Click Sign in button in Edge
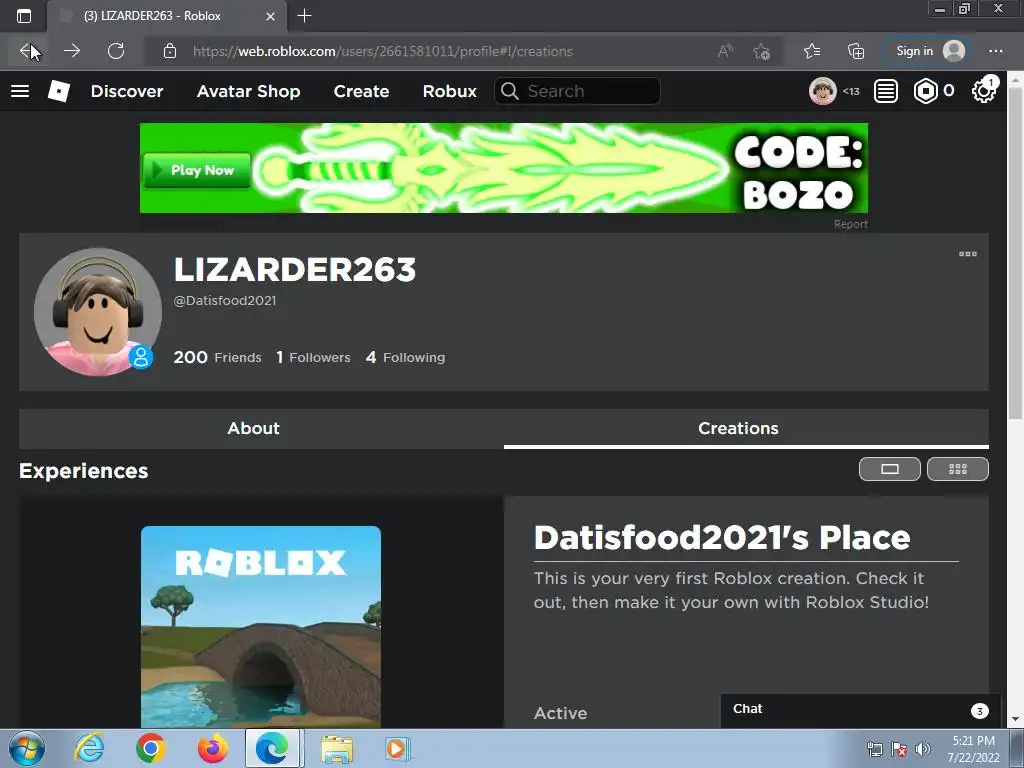This screenshot has width=1024, height=768. click(929, 51)
